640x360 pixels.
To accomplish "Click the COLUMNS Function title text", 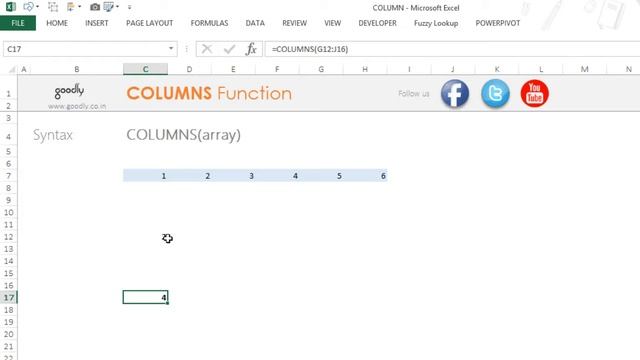I will click(209, 93).
